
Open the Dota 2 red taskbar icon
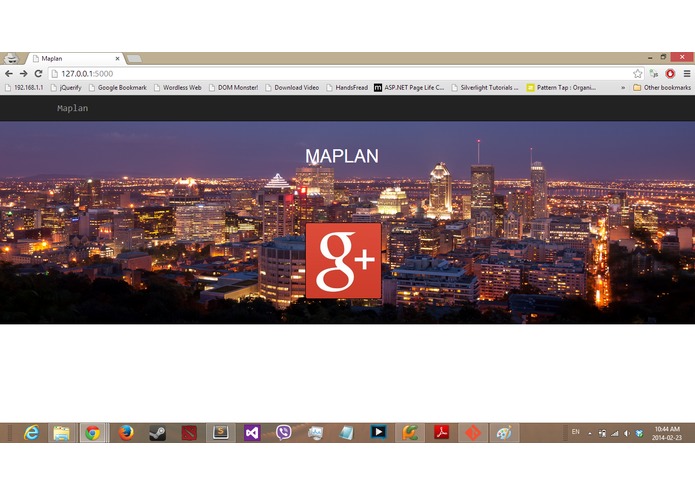point(189,432)
